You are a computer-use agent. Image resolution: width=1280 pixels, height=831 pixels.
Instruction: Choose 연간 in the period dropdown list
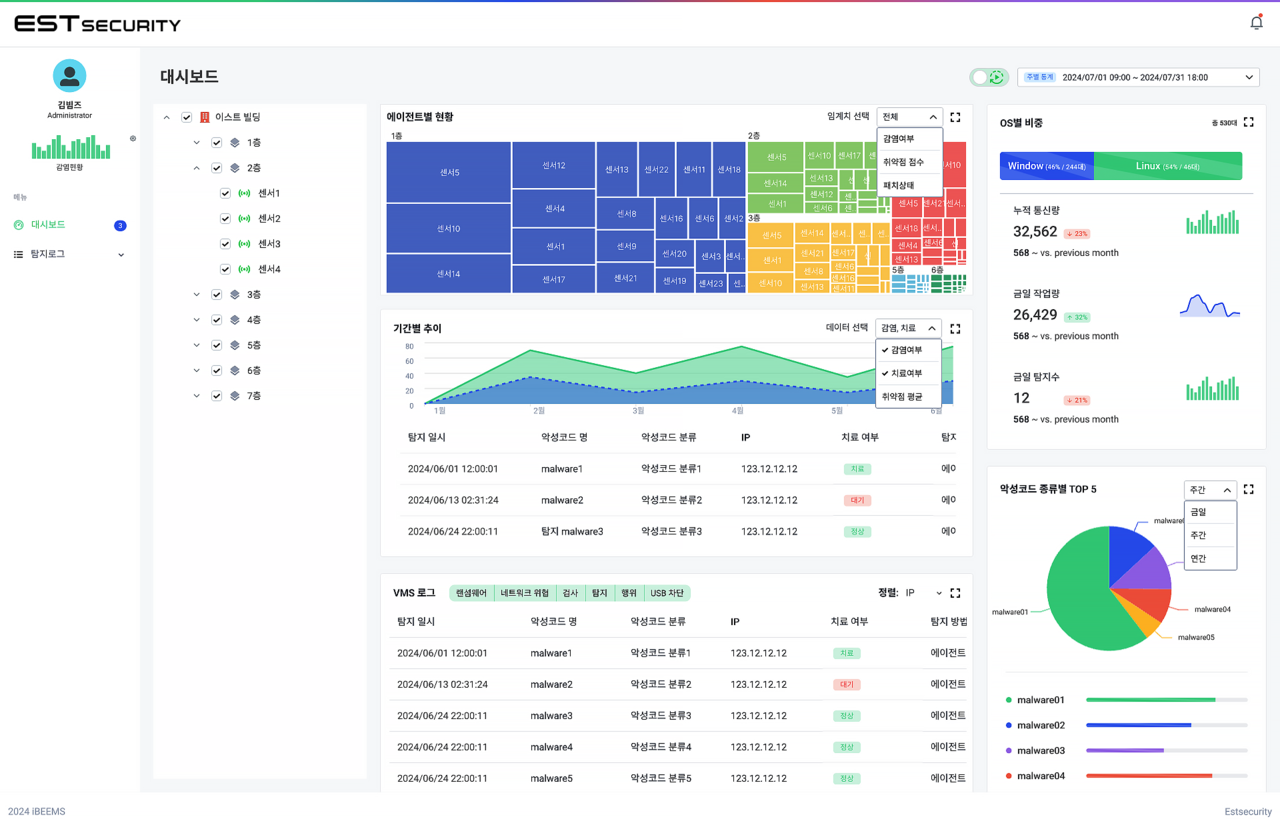[1198, 559]
